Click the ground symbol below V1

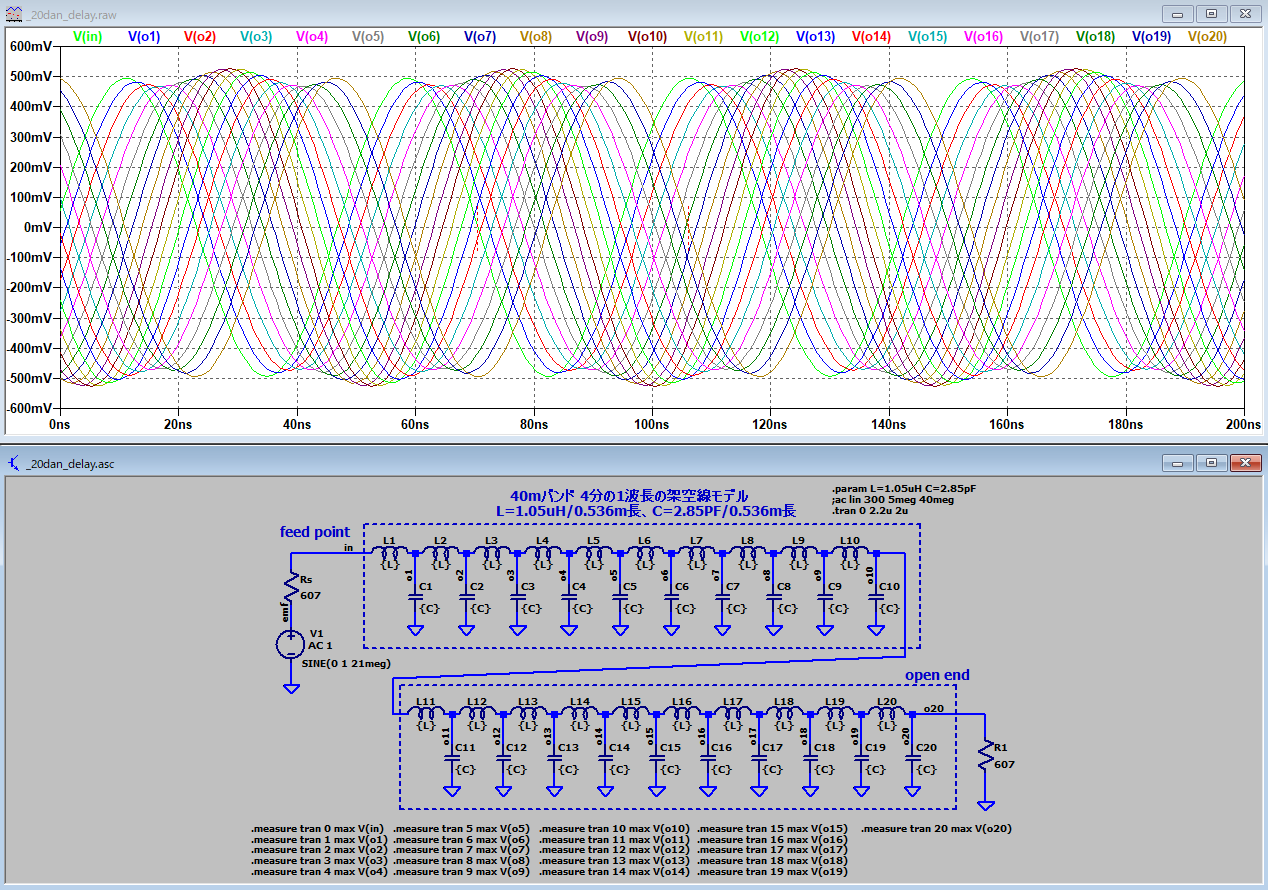291,687
